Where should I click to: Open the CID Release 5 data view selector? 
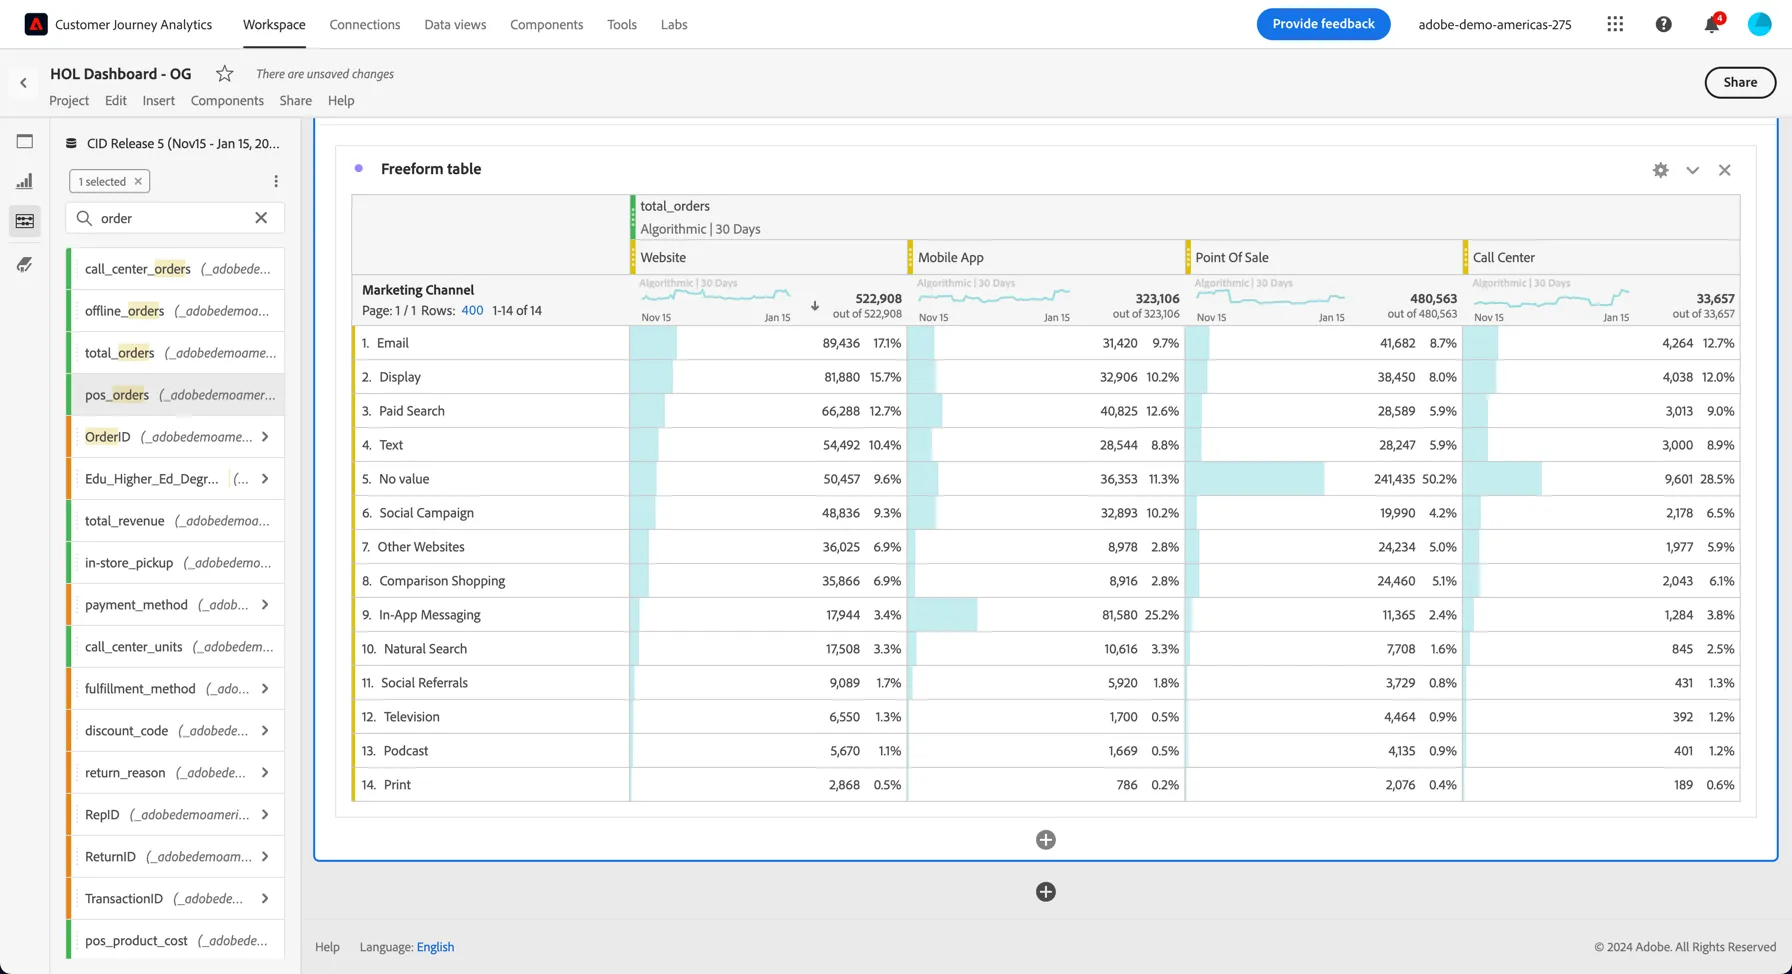(x=173, y=143)
